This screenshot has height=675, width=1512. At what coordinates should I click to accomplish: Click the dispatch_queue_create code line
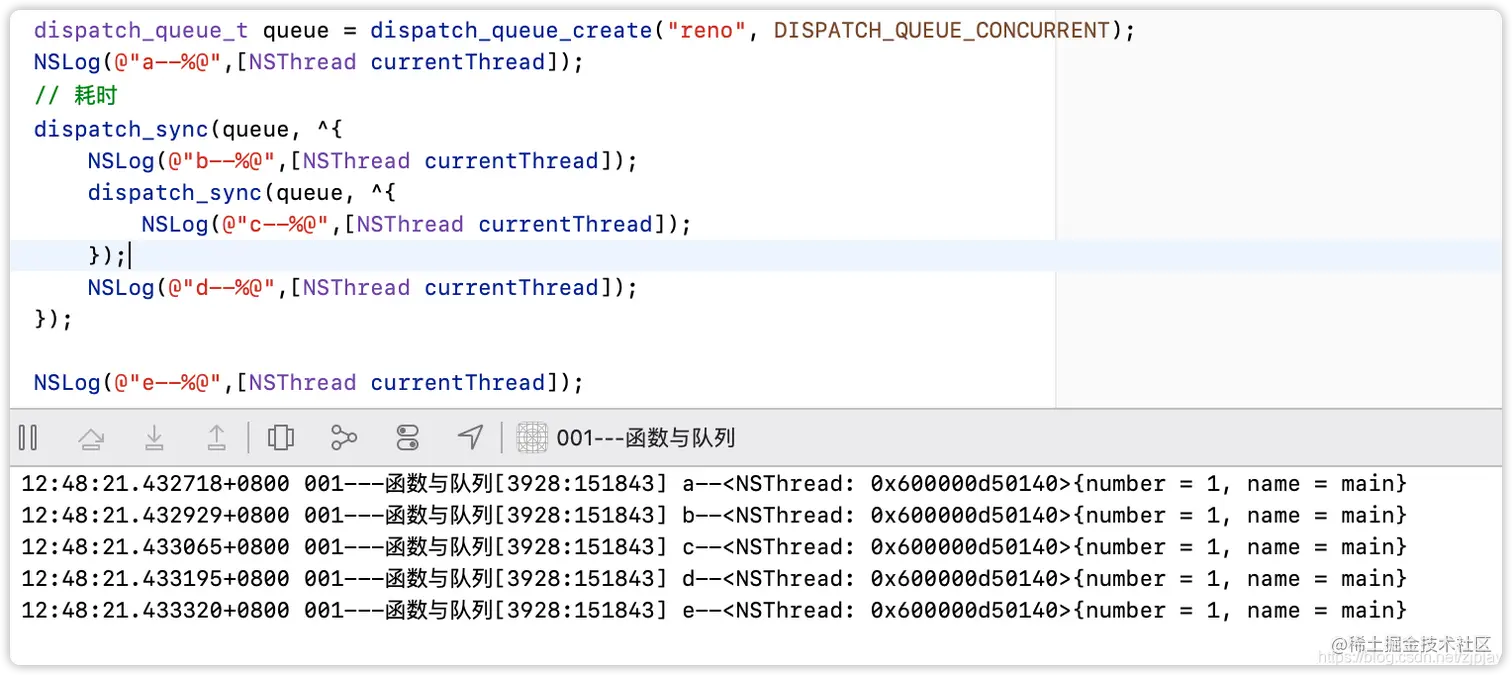585,30
